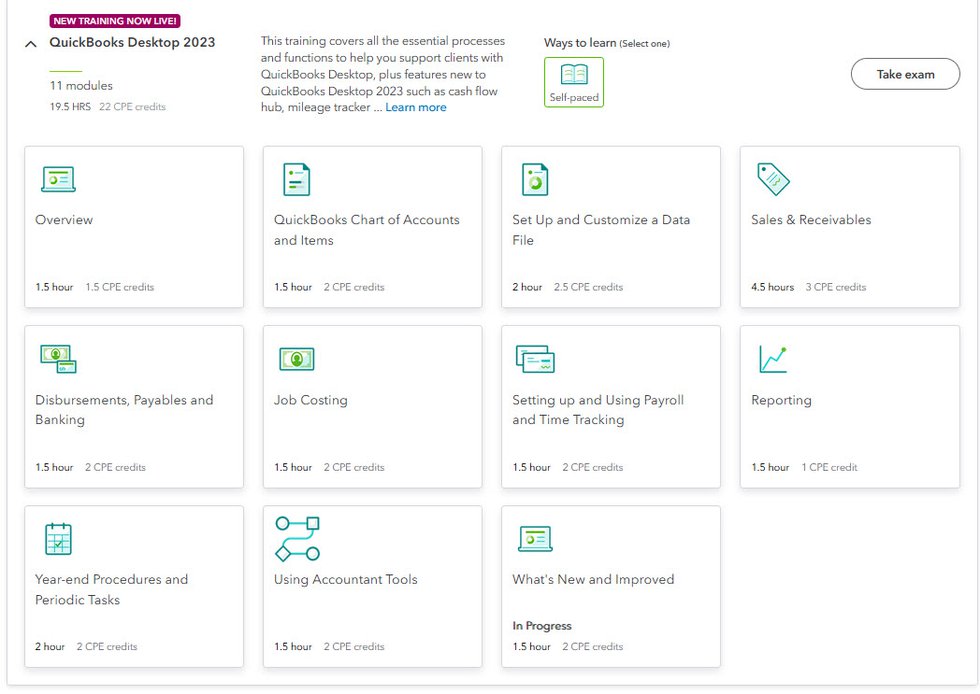Open the Reporting module title
Viewport: 980px width, 694px height.
point(781,400)
